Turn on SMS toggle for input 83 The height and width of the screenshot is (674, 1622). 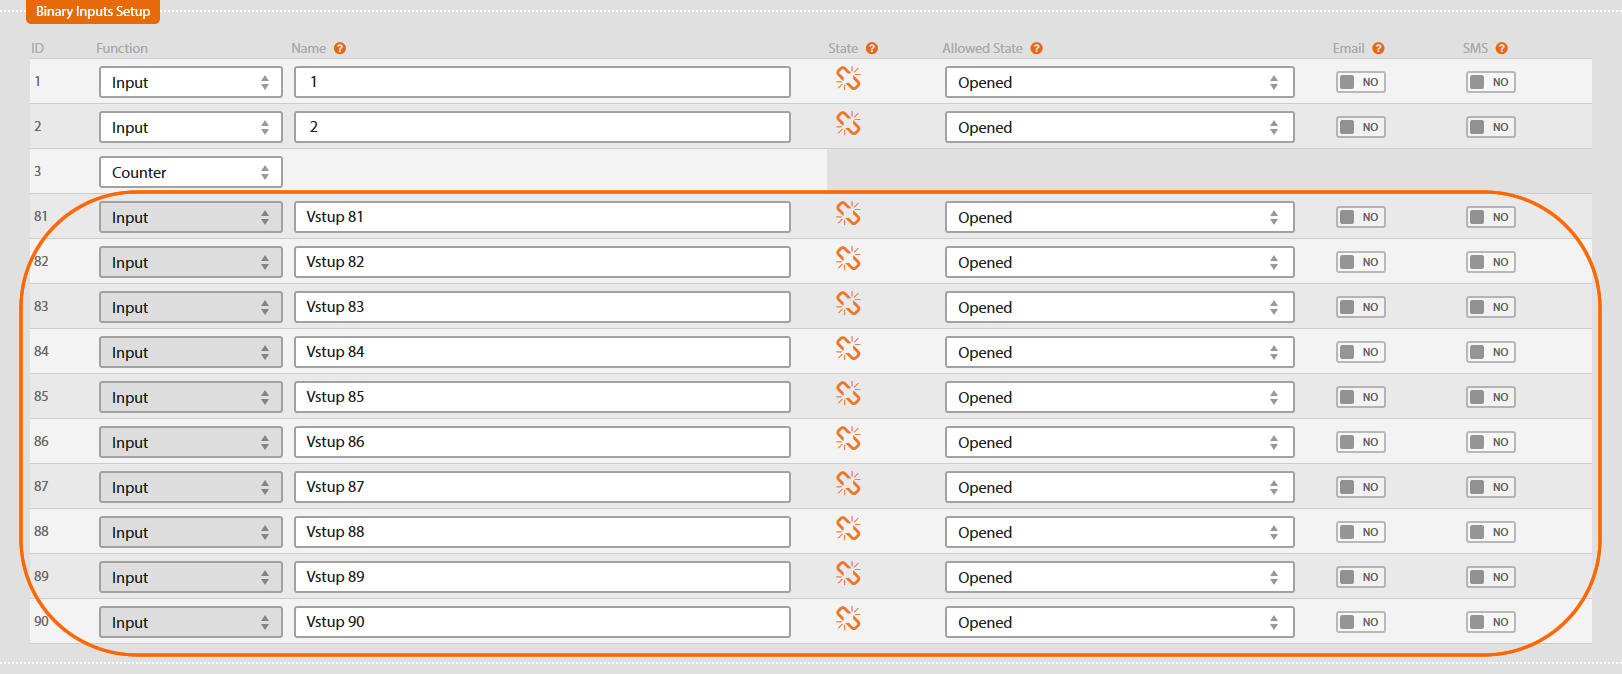pos(1490,307)
